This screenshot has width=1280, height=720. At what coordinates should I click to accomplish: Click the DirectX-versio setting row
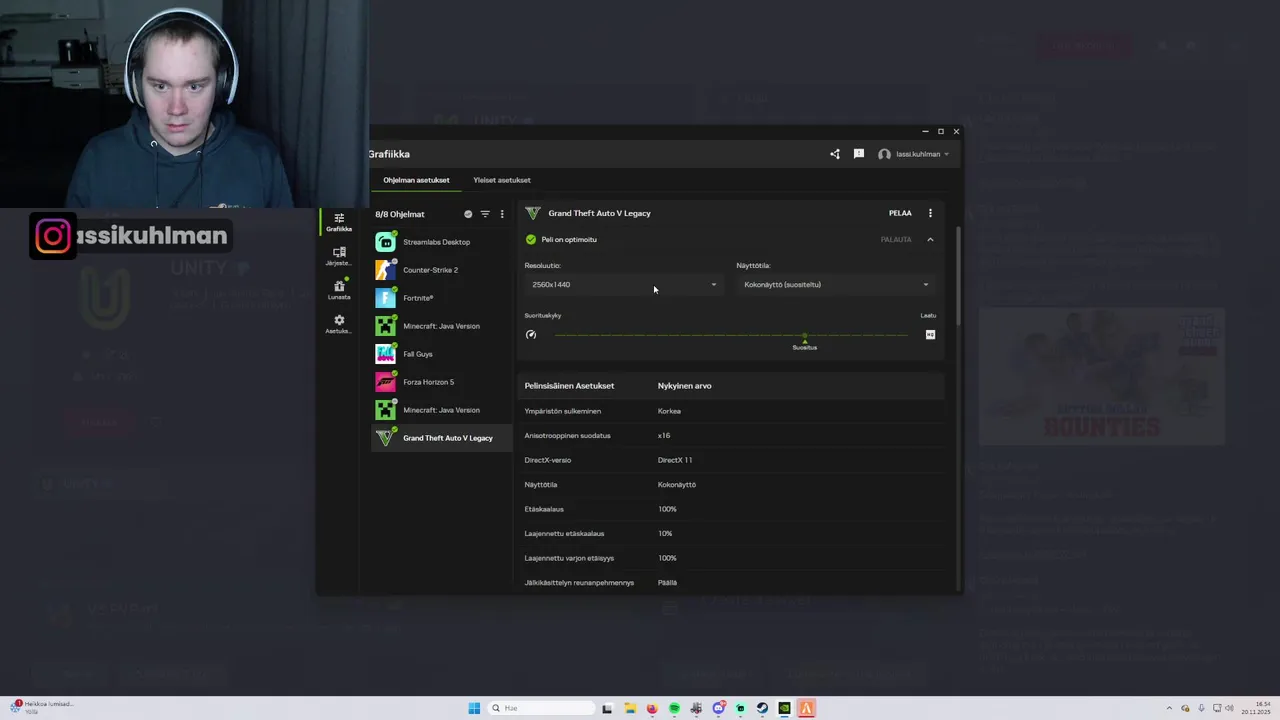tap(733, 460)
